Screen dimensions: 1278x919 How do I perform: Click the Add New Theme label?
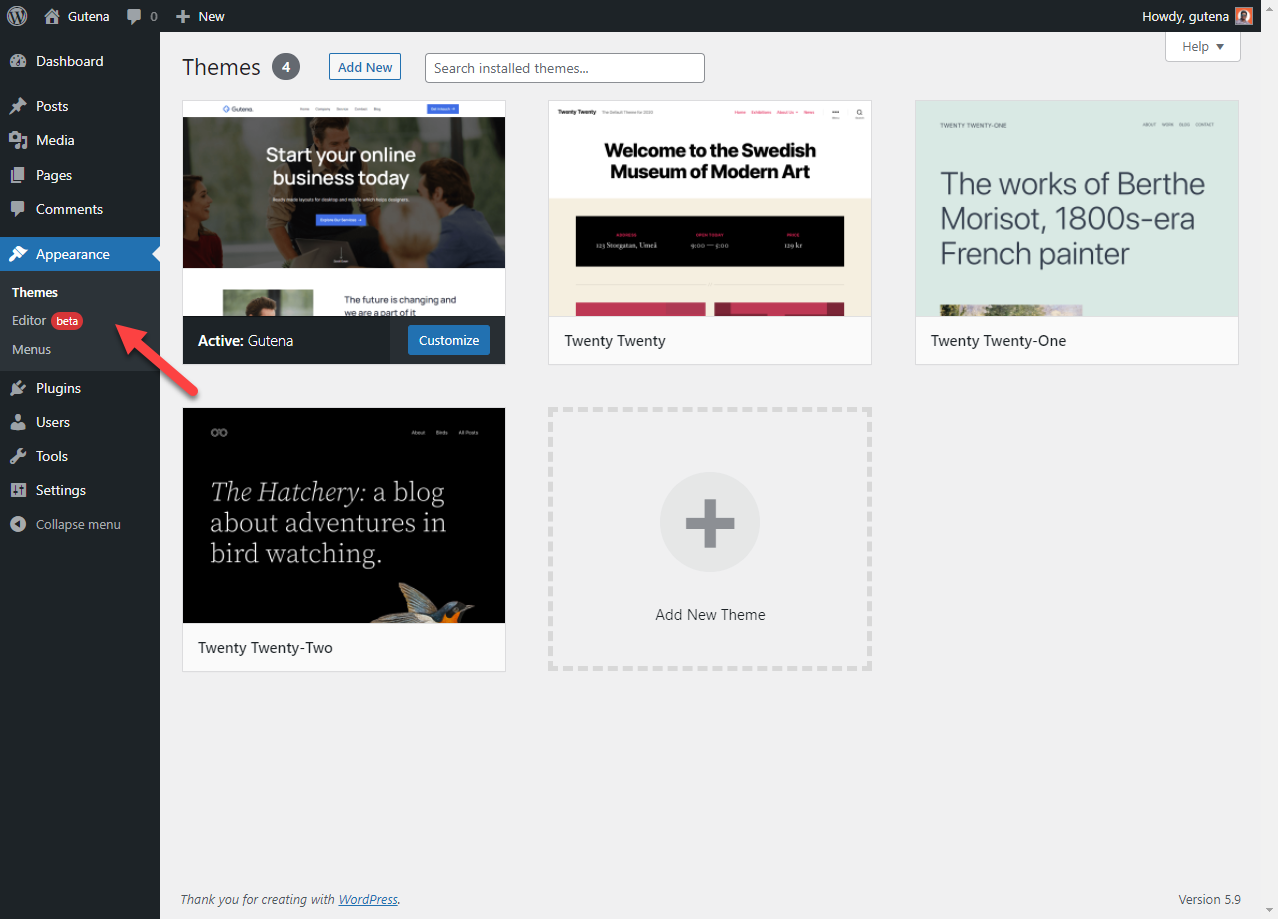tap(710, 615)
